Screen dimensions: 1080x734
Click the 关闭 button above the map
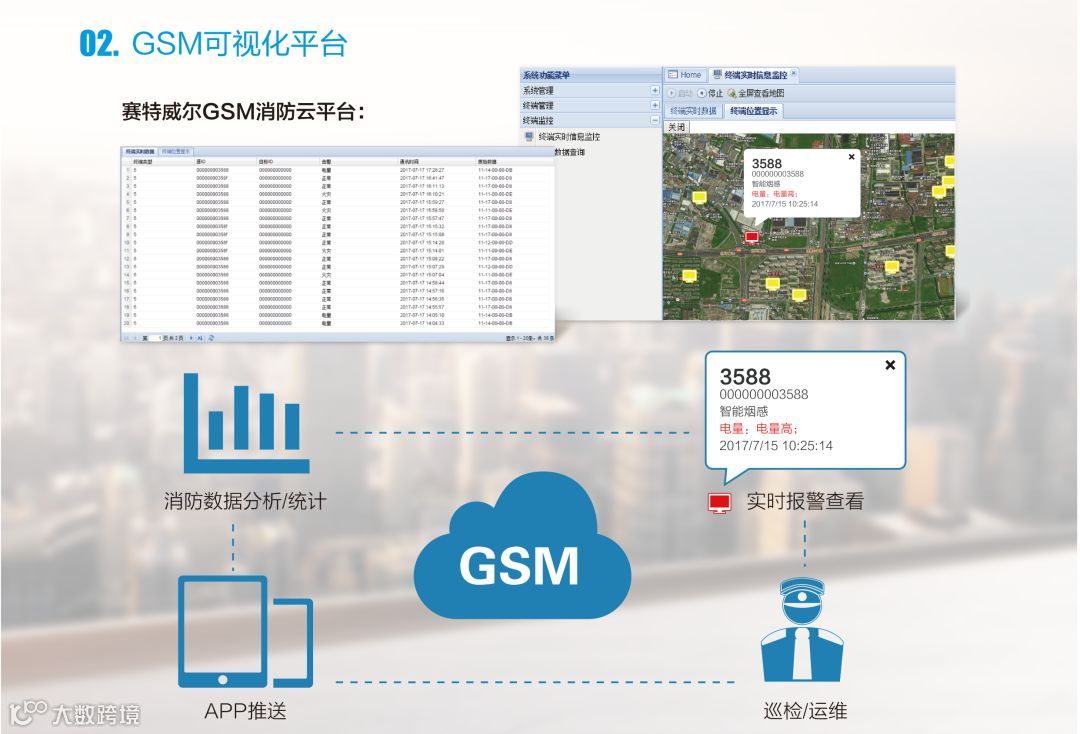pos(676,127)
